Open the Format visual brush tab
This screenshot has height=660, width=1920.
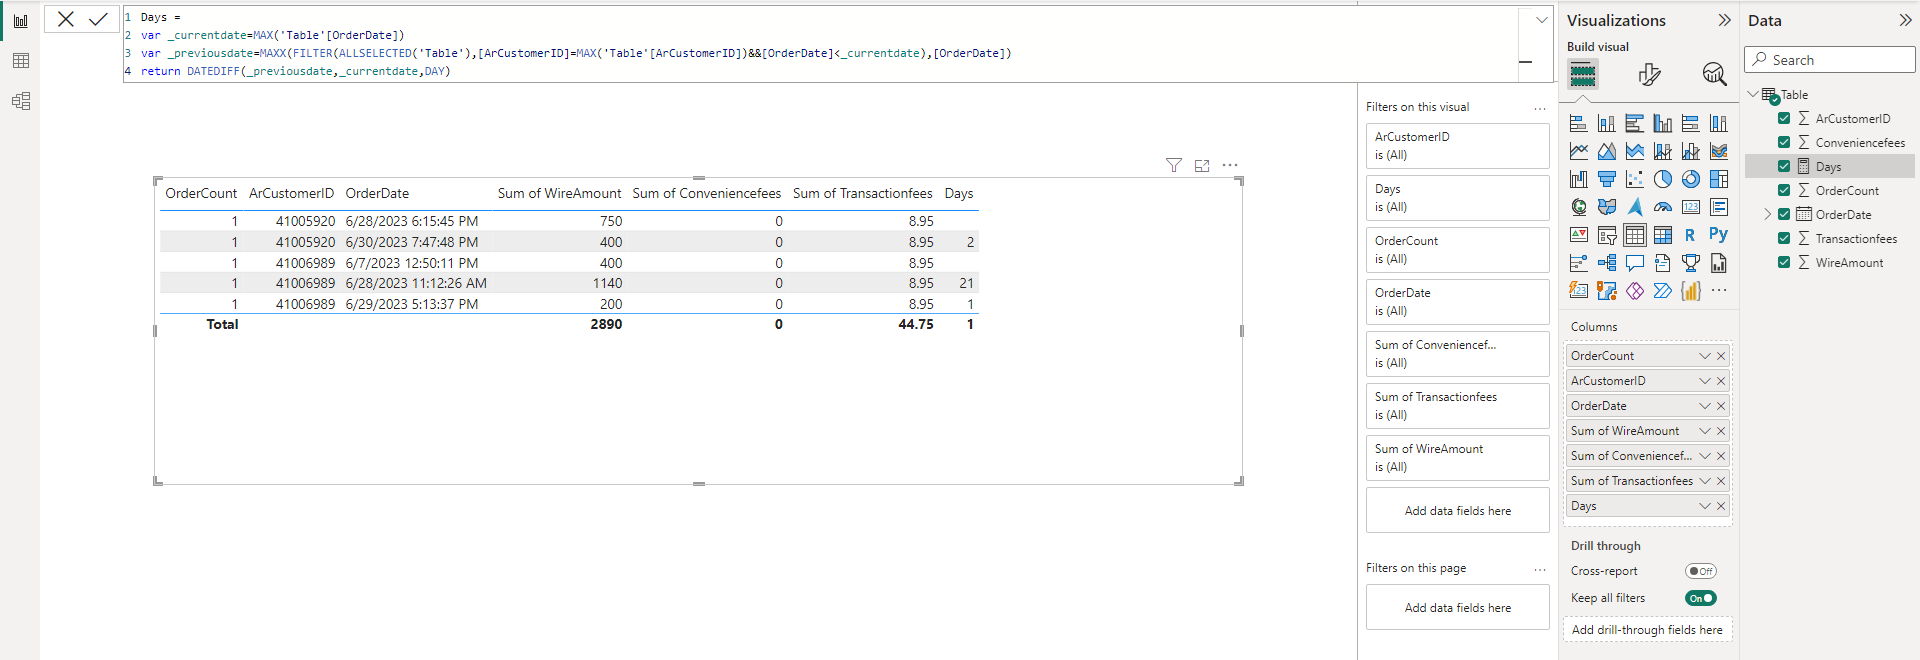[x=1649, y=74]
